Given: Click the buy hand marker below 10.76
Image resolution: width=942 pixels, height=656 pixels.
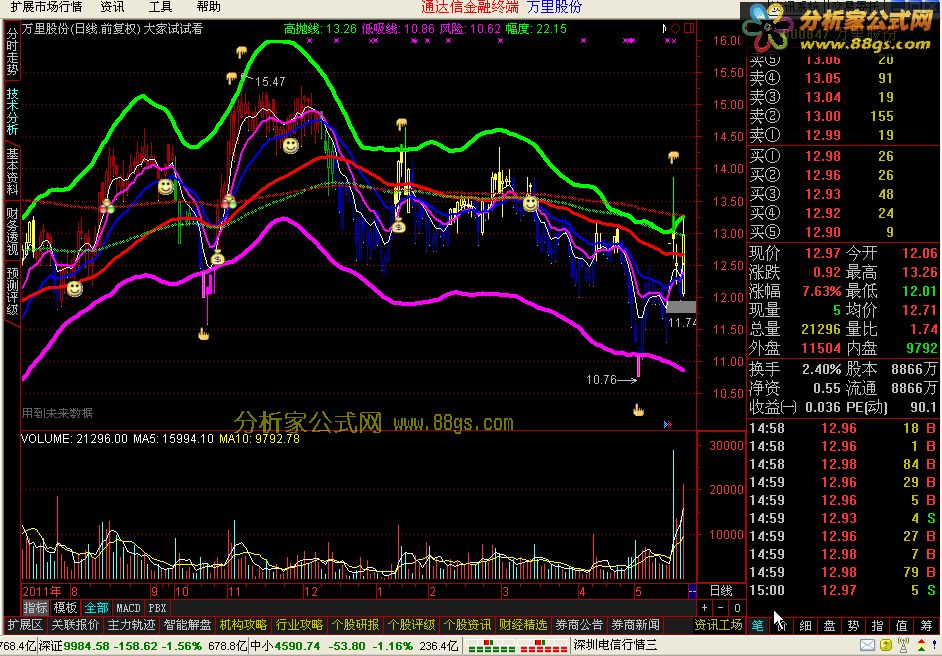Looking at the screenshot, I should pyautogui.click(x=638, y=410).
